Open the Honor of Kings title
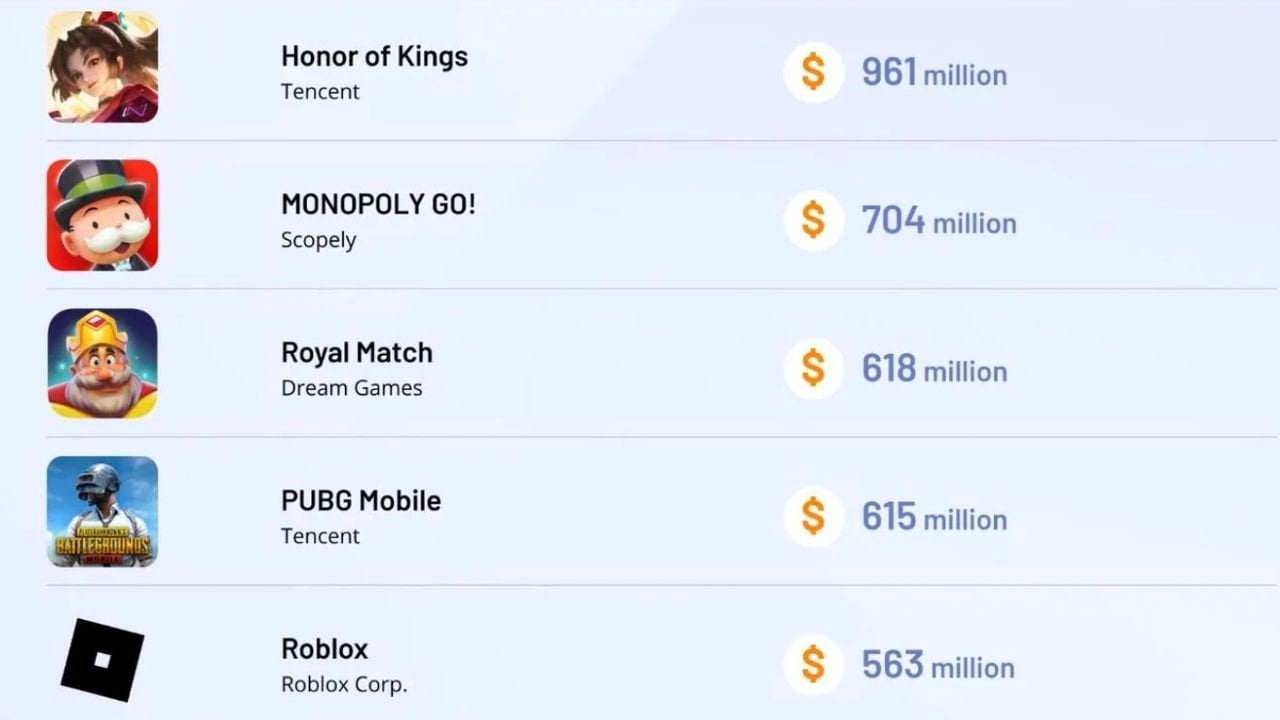The image size is (1280, 720). pos(374,56)
